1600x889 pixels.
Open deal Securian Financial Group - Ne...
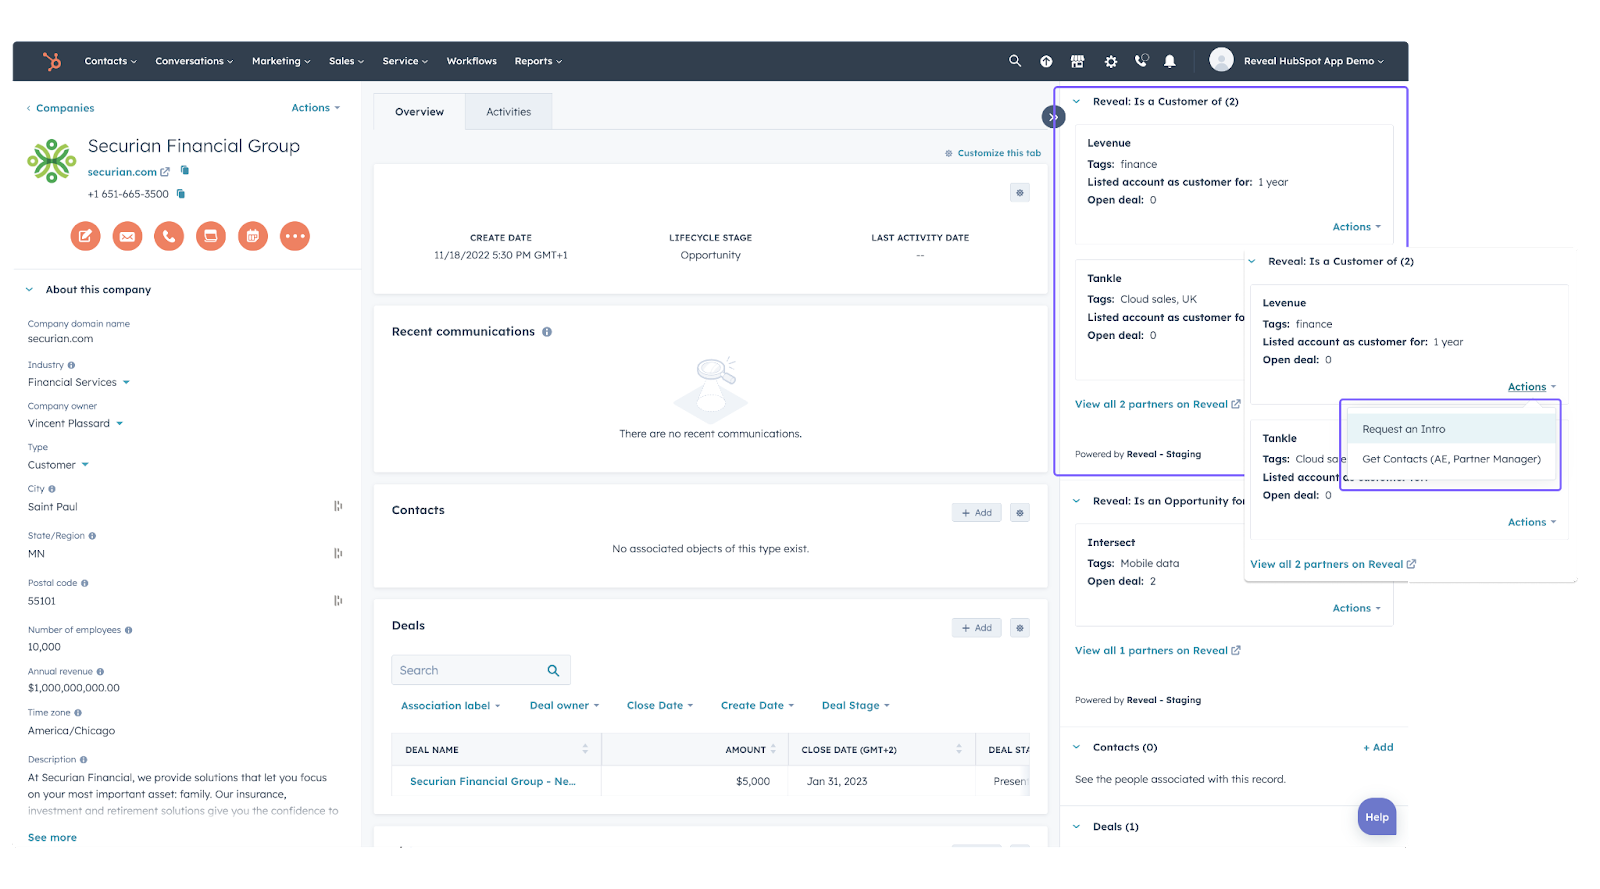coord(493,782)
